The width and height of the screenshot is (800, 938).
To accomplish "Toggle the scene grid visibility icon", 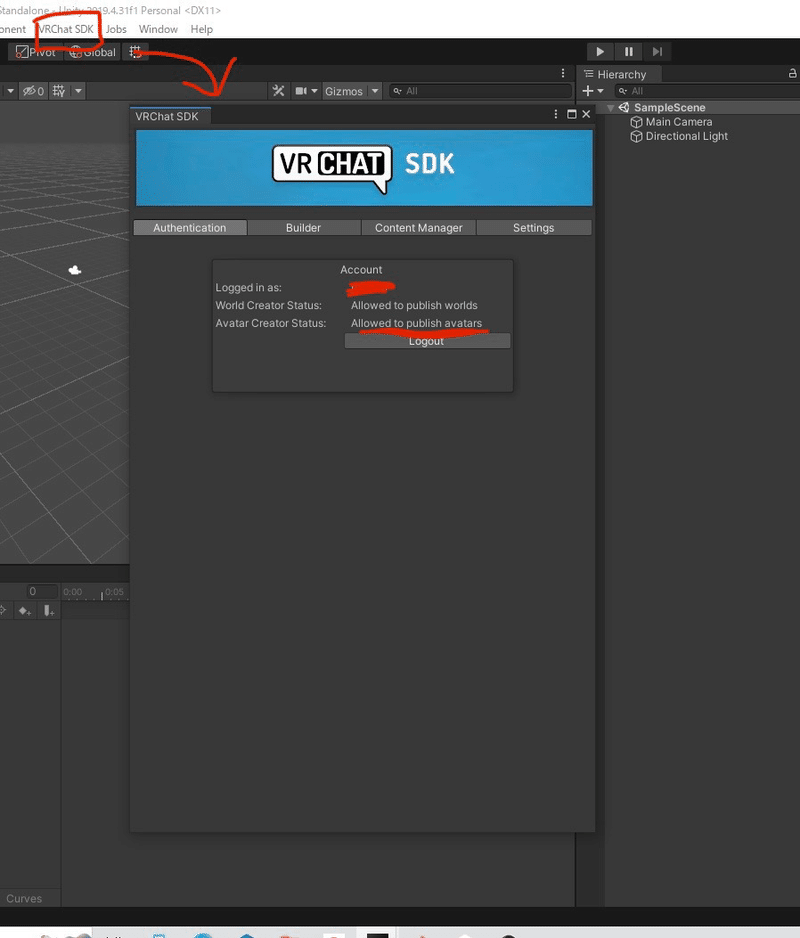I will click(59, 91).
